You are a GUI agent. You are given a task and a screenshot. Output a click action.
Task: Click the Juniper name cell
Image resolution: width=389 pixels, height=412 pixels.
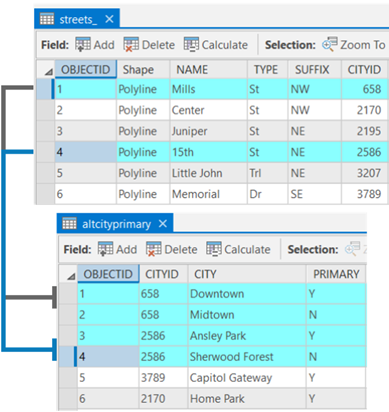click(x=209, y=131)
